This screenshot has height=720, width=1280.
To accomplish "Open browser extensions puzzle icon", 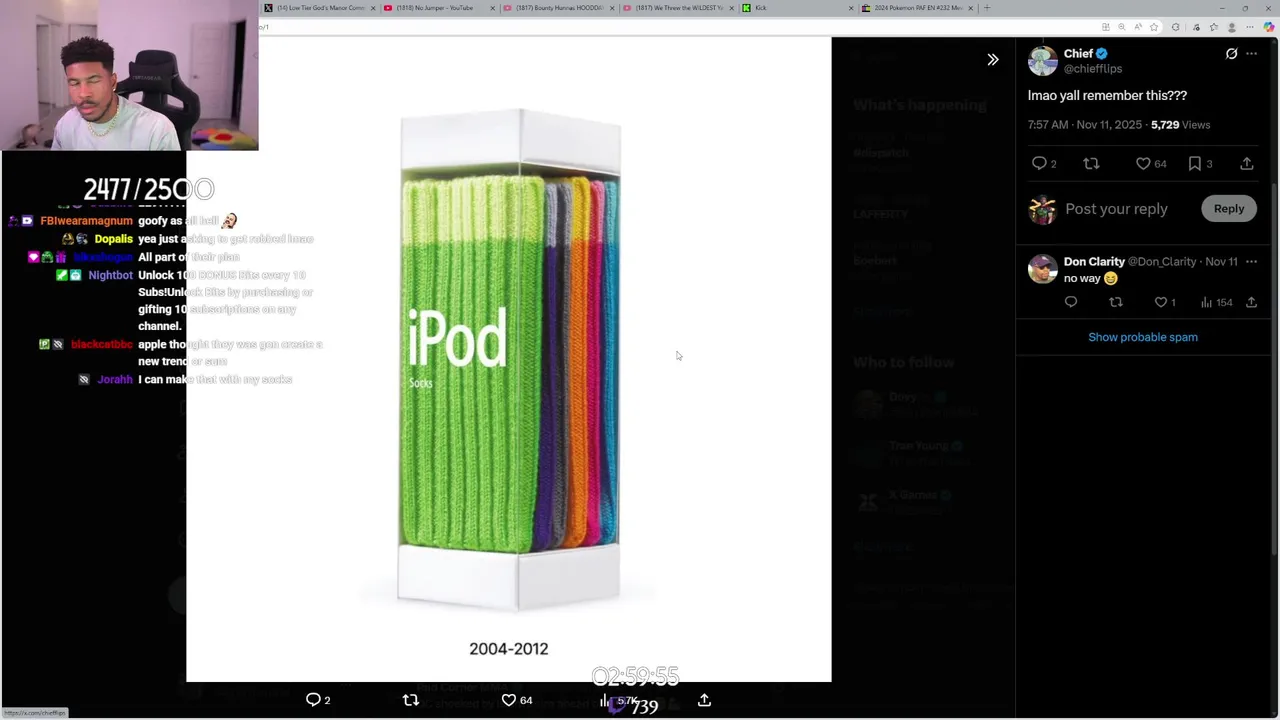I will (1176, 27).
